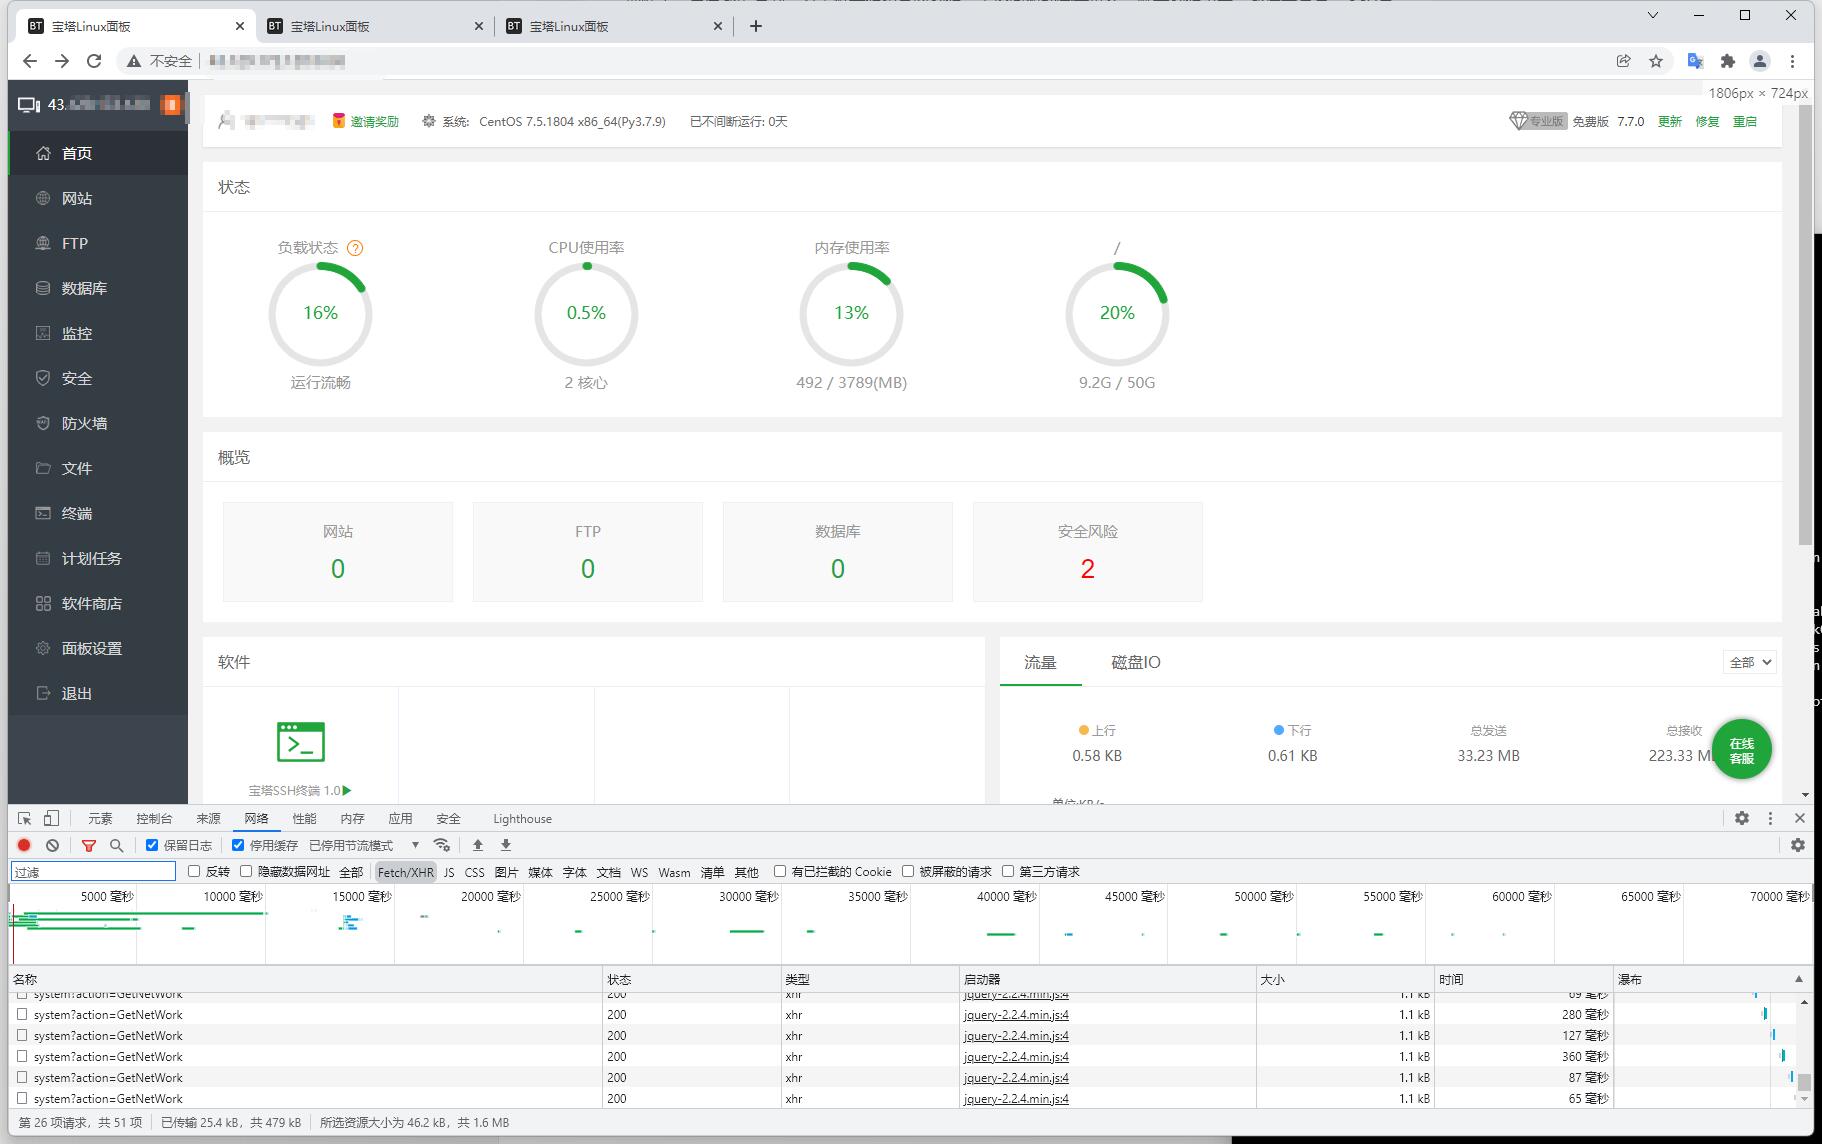Click the 内存使用率 13% memory gauge

[851, 313]
